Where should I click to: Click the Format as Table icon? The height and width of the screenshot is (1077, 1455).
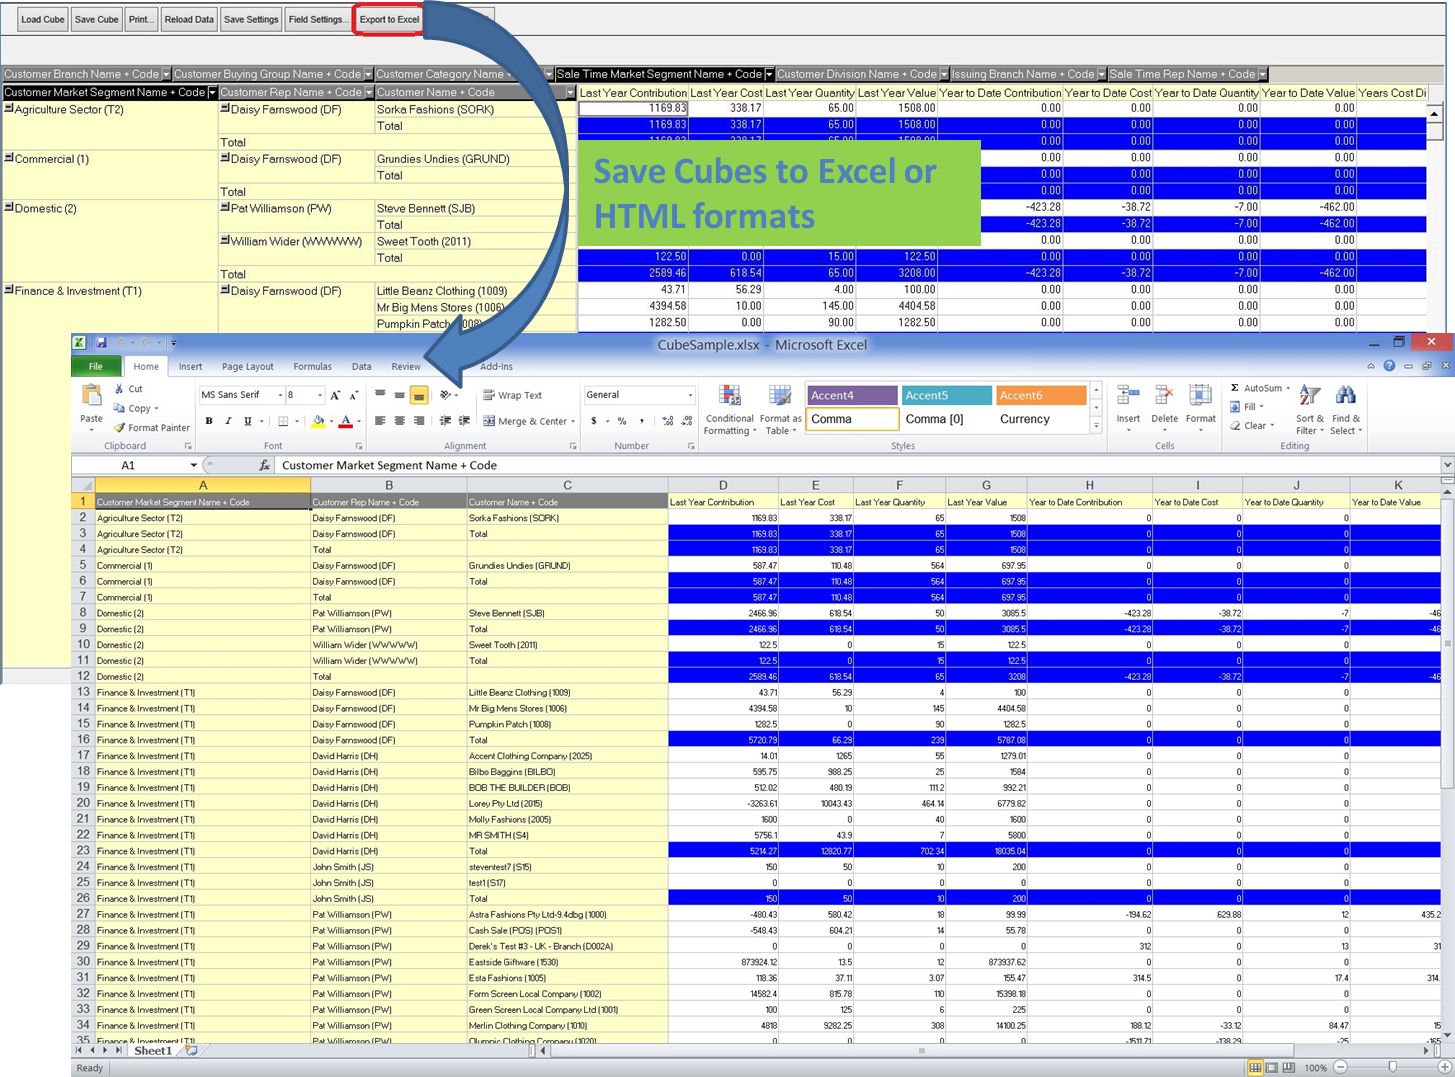tap(780, 397)
